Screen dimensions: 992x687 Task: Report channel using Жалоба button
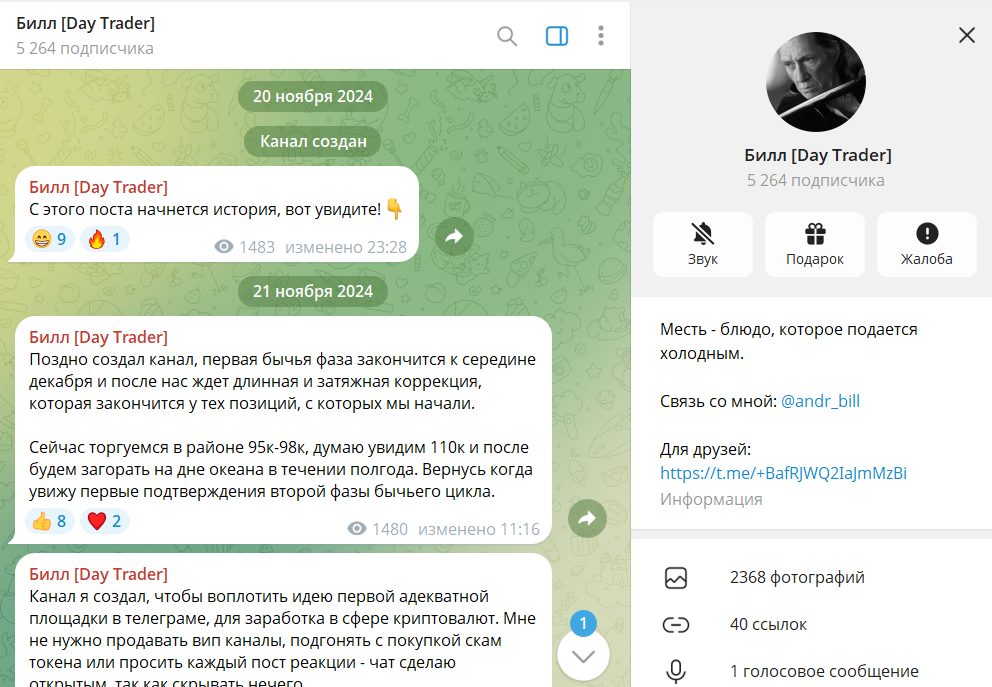pos(927,244)
